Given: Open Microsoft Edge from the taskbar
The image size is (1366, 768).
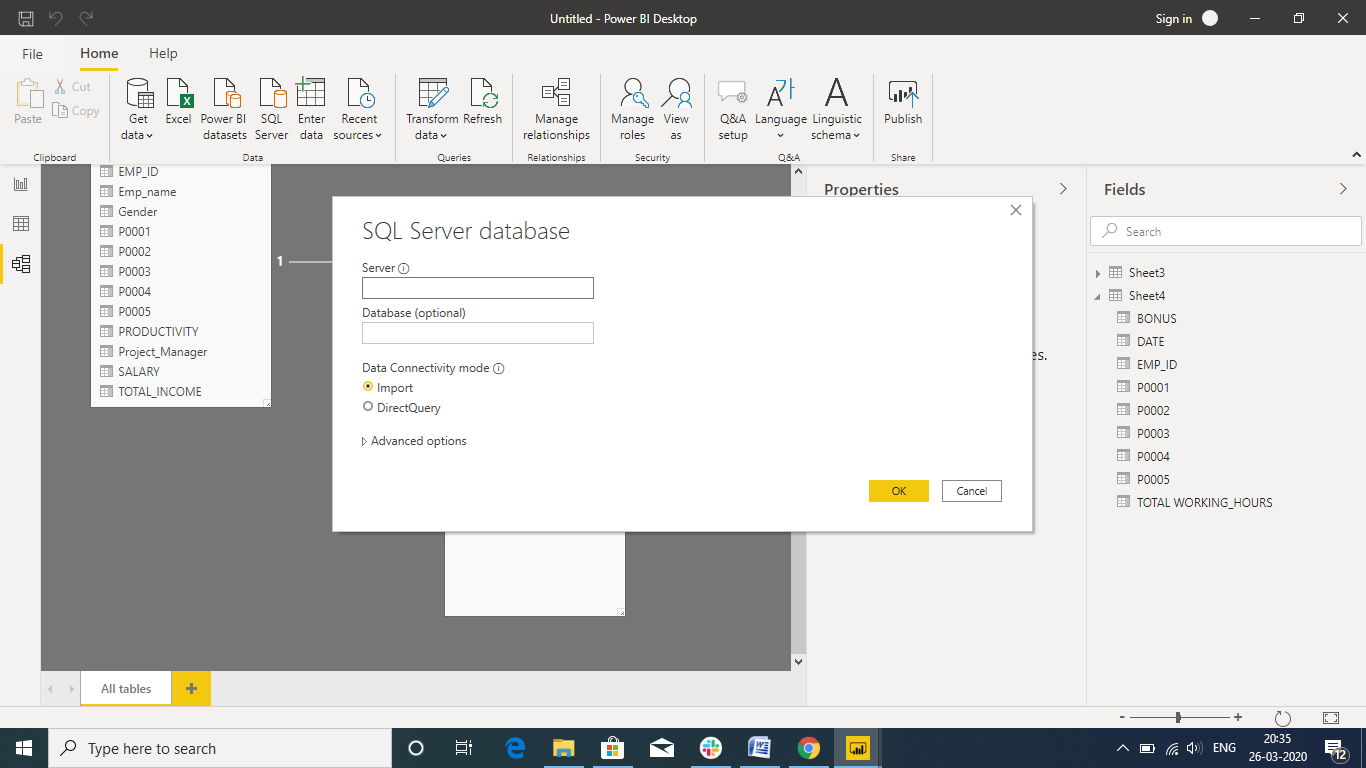Looking at the screenshot, I should click(516, 748).
